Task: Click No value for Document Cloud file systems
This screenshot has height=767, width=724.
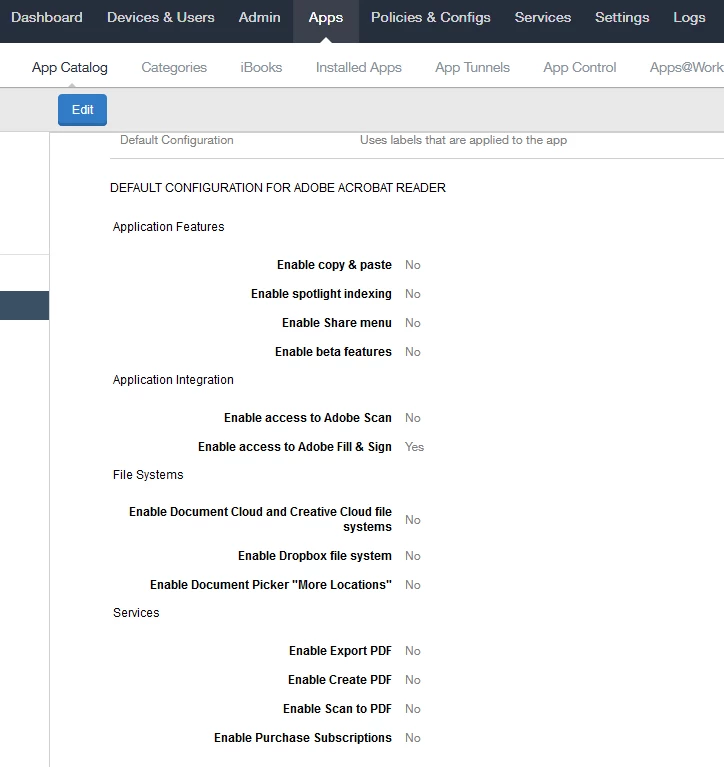Action: point(412,519)
